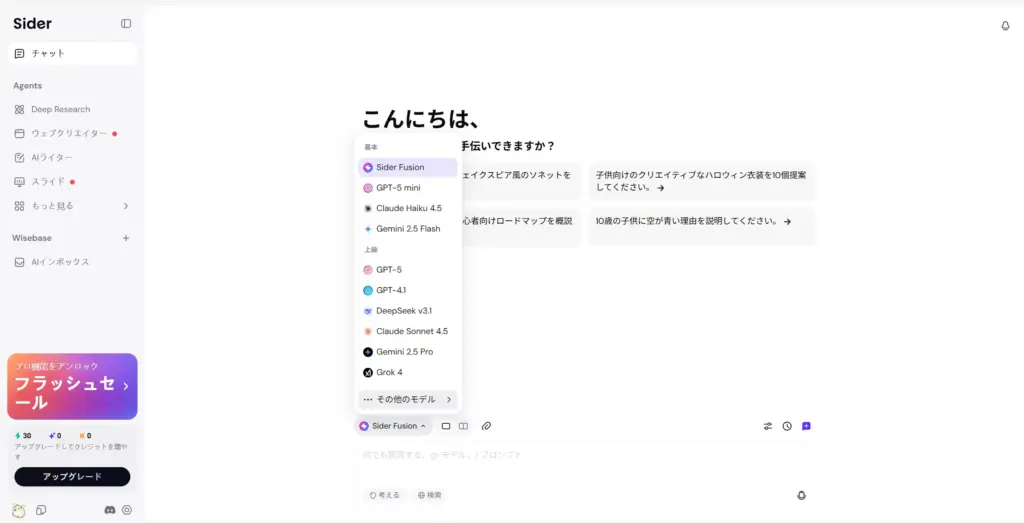Click the Halloween costume suggestion card

(701, 181)
